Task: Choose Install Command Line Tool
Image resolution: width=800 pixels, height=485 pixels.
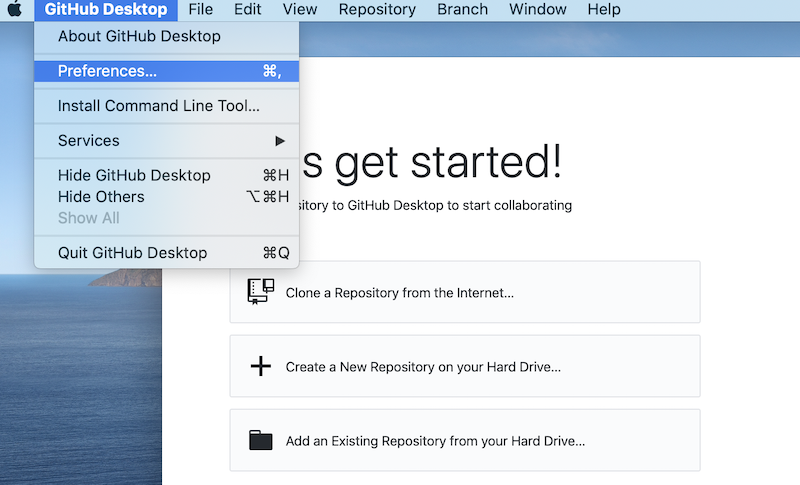Action: 158,106
